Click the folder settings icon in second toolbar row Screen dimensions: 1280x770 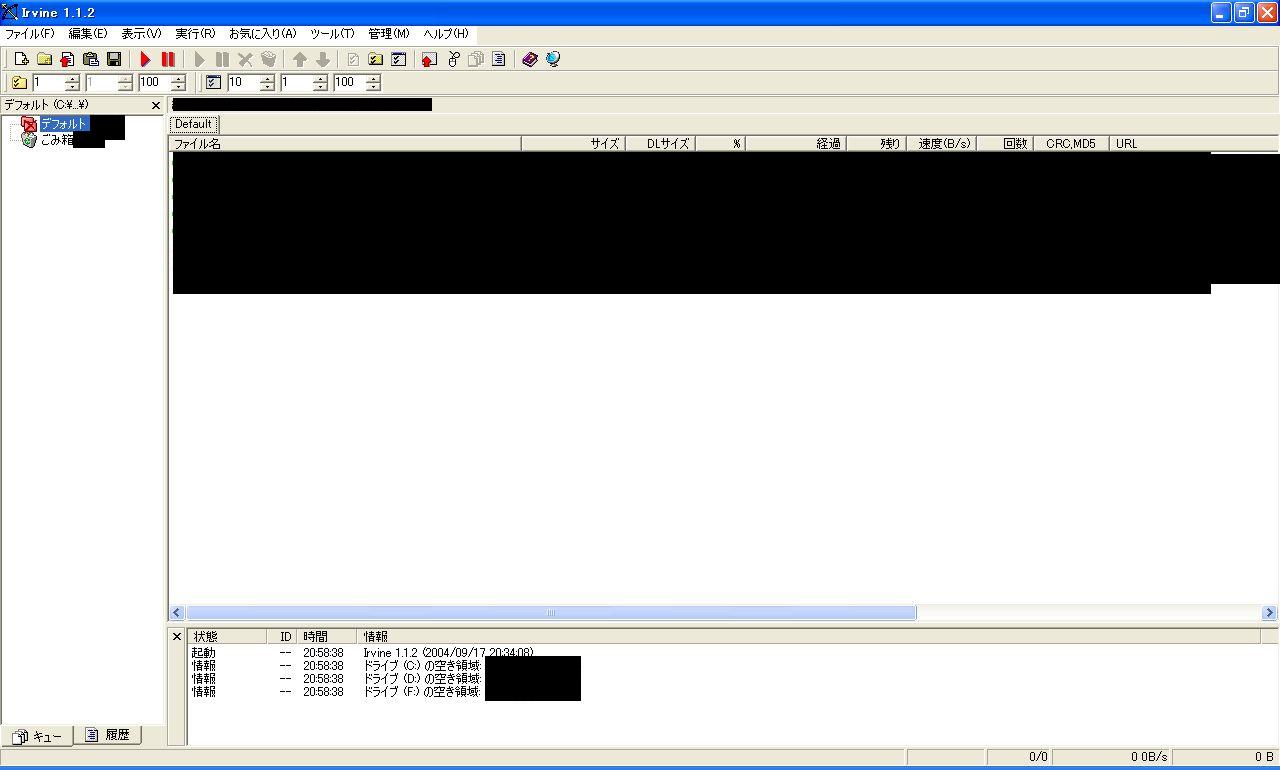(19, 83)
